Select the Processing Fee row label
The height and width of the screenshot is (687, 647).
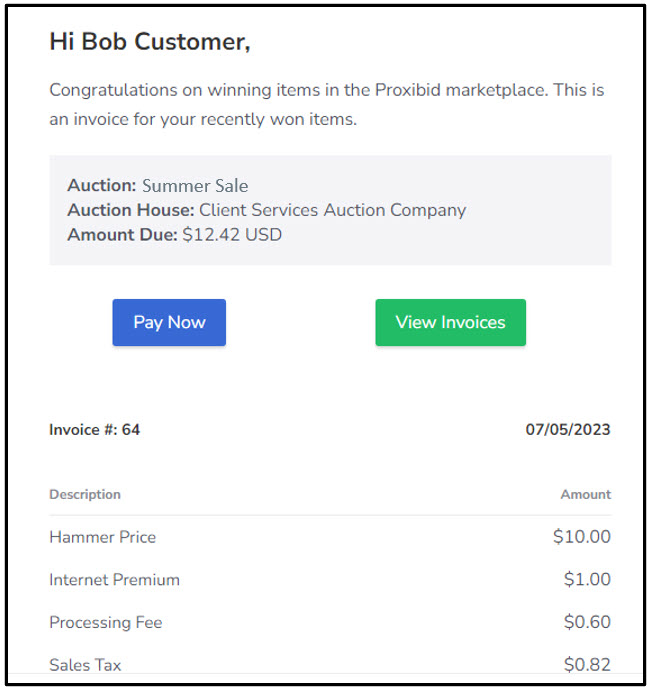[106, 623]
